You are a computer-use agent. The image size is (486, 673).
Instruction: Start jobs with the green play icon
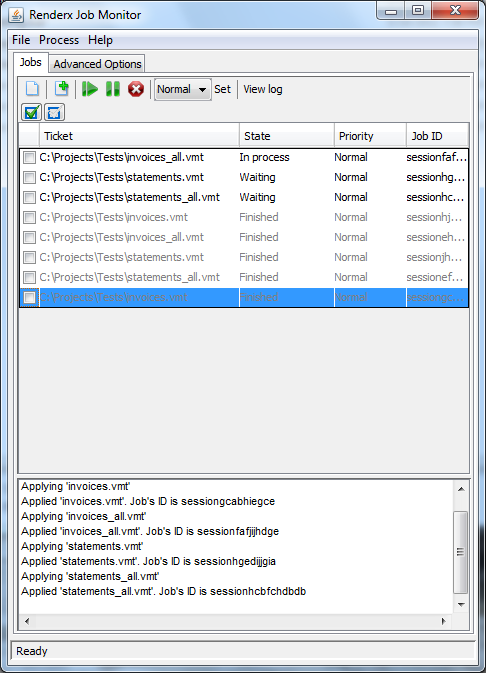click(x=90, y=89)
